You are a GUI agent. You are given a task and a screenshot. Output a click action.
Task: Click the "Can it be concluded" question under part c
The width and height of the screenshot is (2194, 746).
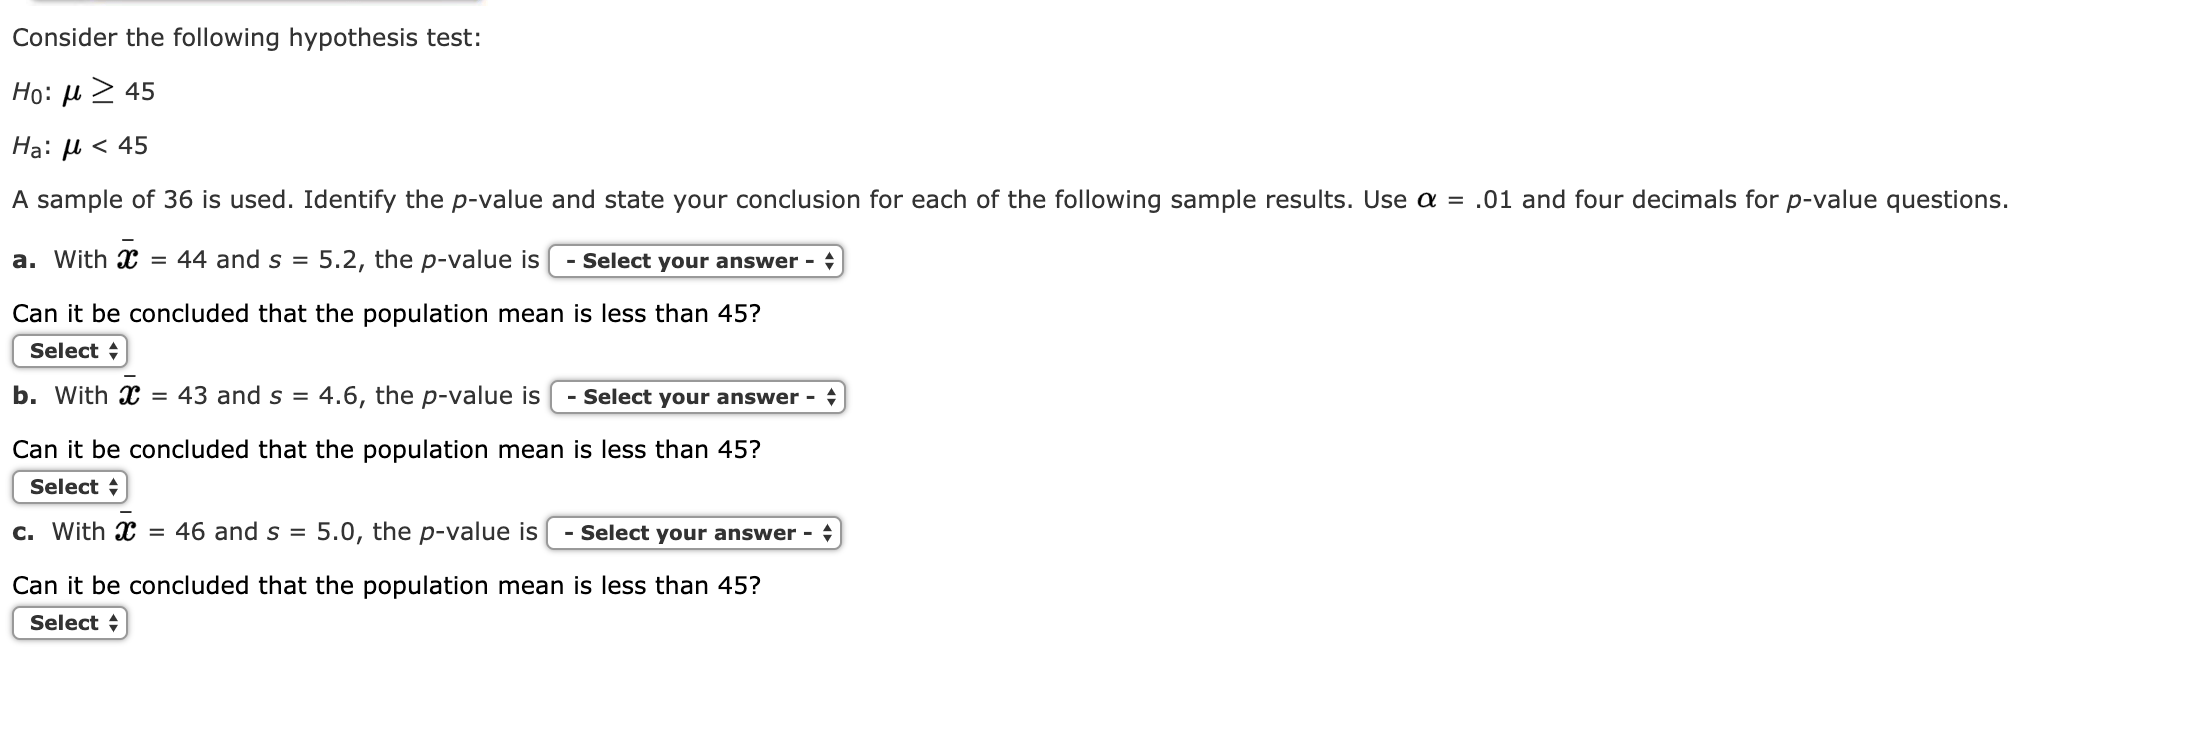(x=386, y=586)
